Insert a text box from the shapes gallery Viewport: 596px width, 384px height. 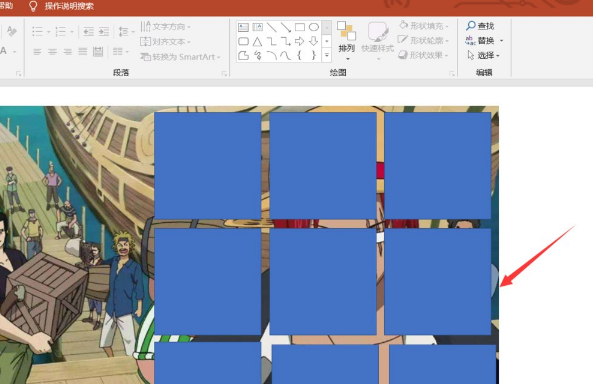[x=243, y=27]
